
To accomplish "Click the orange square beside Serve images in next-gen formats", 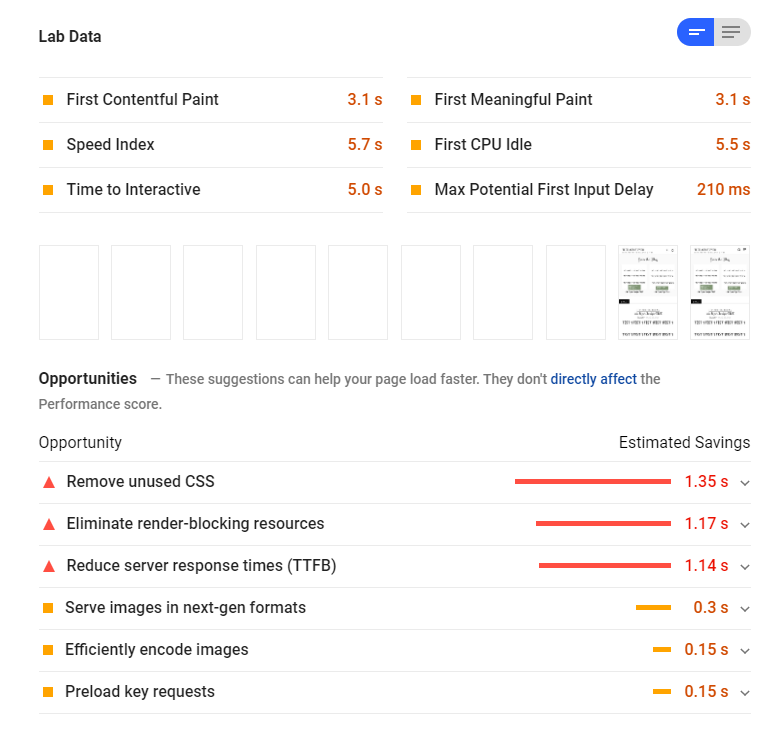I will pos(48,608).
